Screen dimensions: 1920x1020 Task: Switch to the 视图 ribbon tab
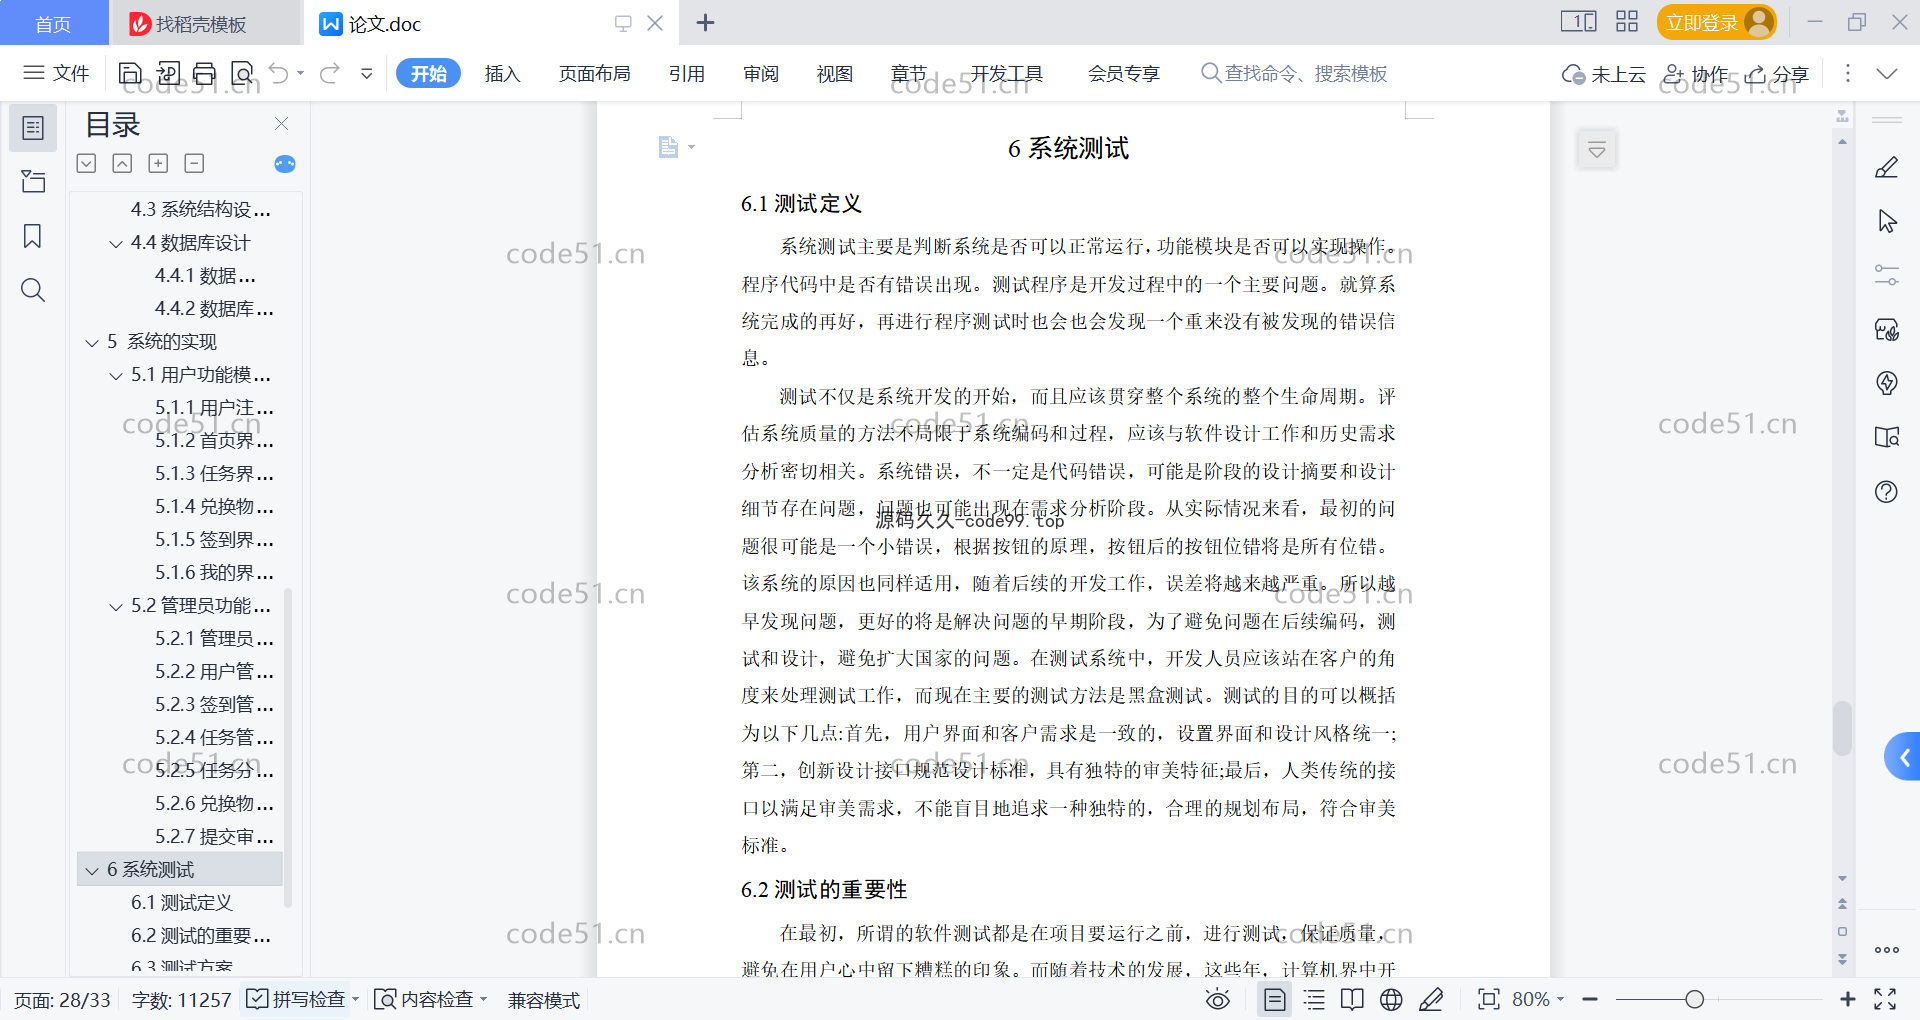[x=834, y=73]
